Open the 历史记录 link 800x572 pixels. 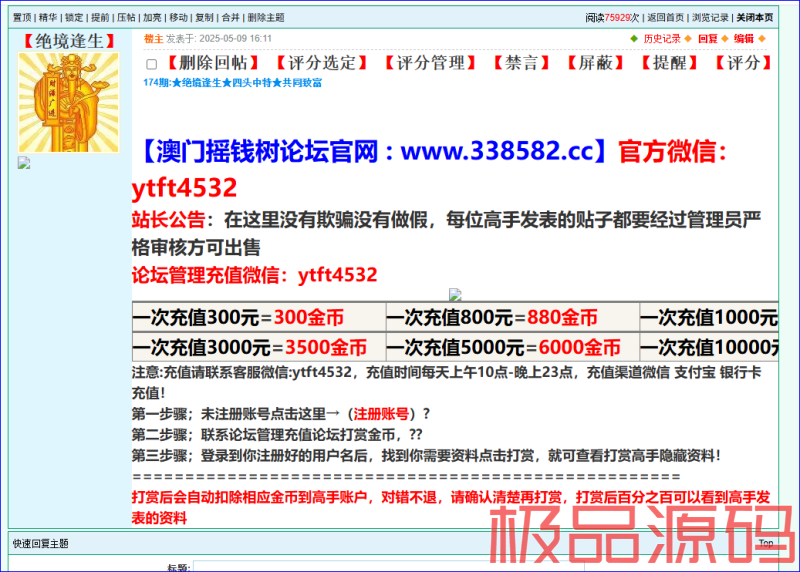[662, 39]
